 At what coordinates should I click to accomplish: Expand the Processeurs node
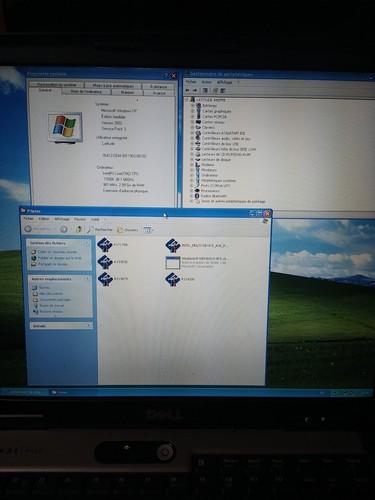click(192, 191)
